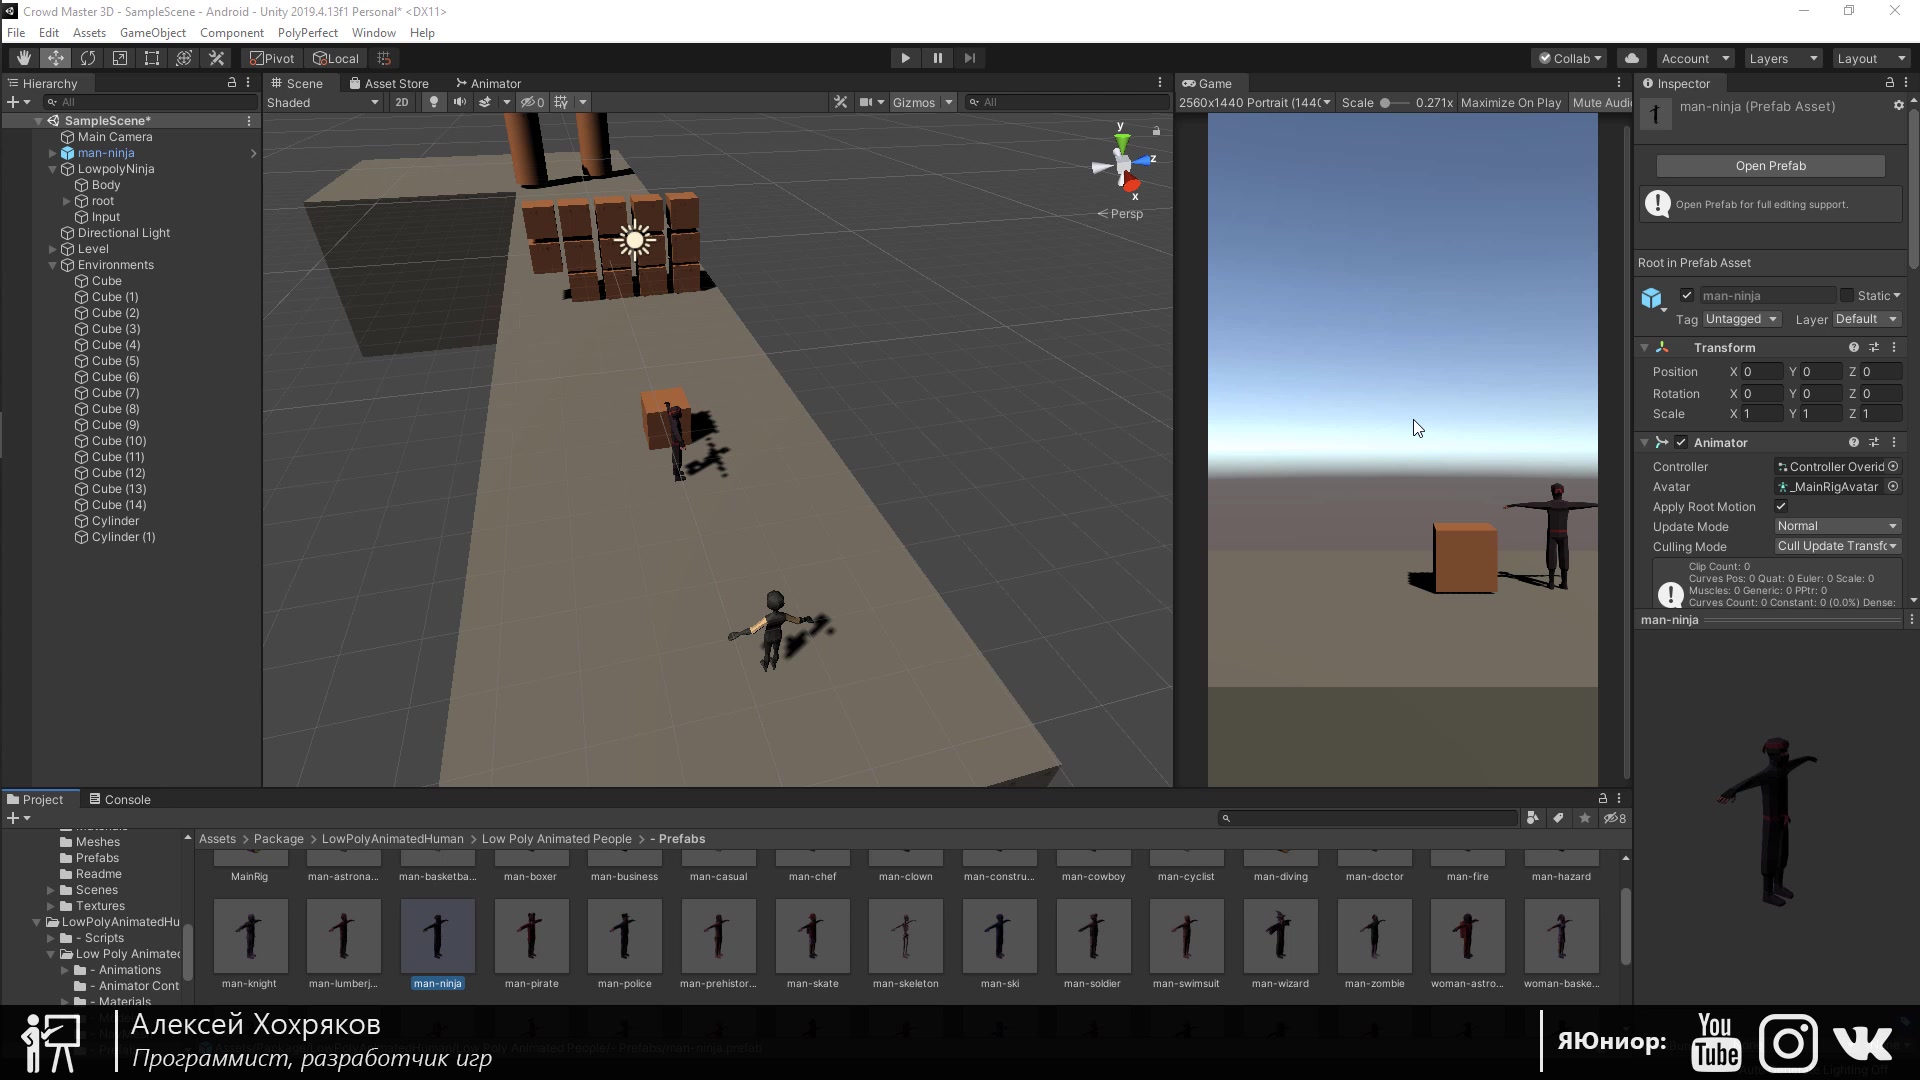1920x1080 pixels.
Task: Step one frame forward
Action: click(969, 58)
